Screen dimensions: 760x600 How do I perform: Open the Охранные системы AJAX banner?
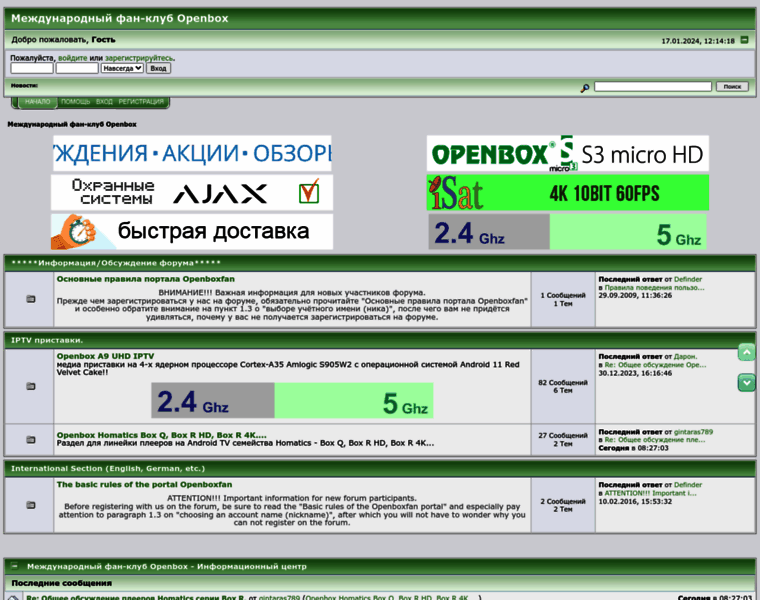[192, 193]
